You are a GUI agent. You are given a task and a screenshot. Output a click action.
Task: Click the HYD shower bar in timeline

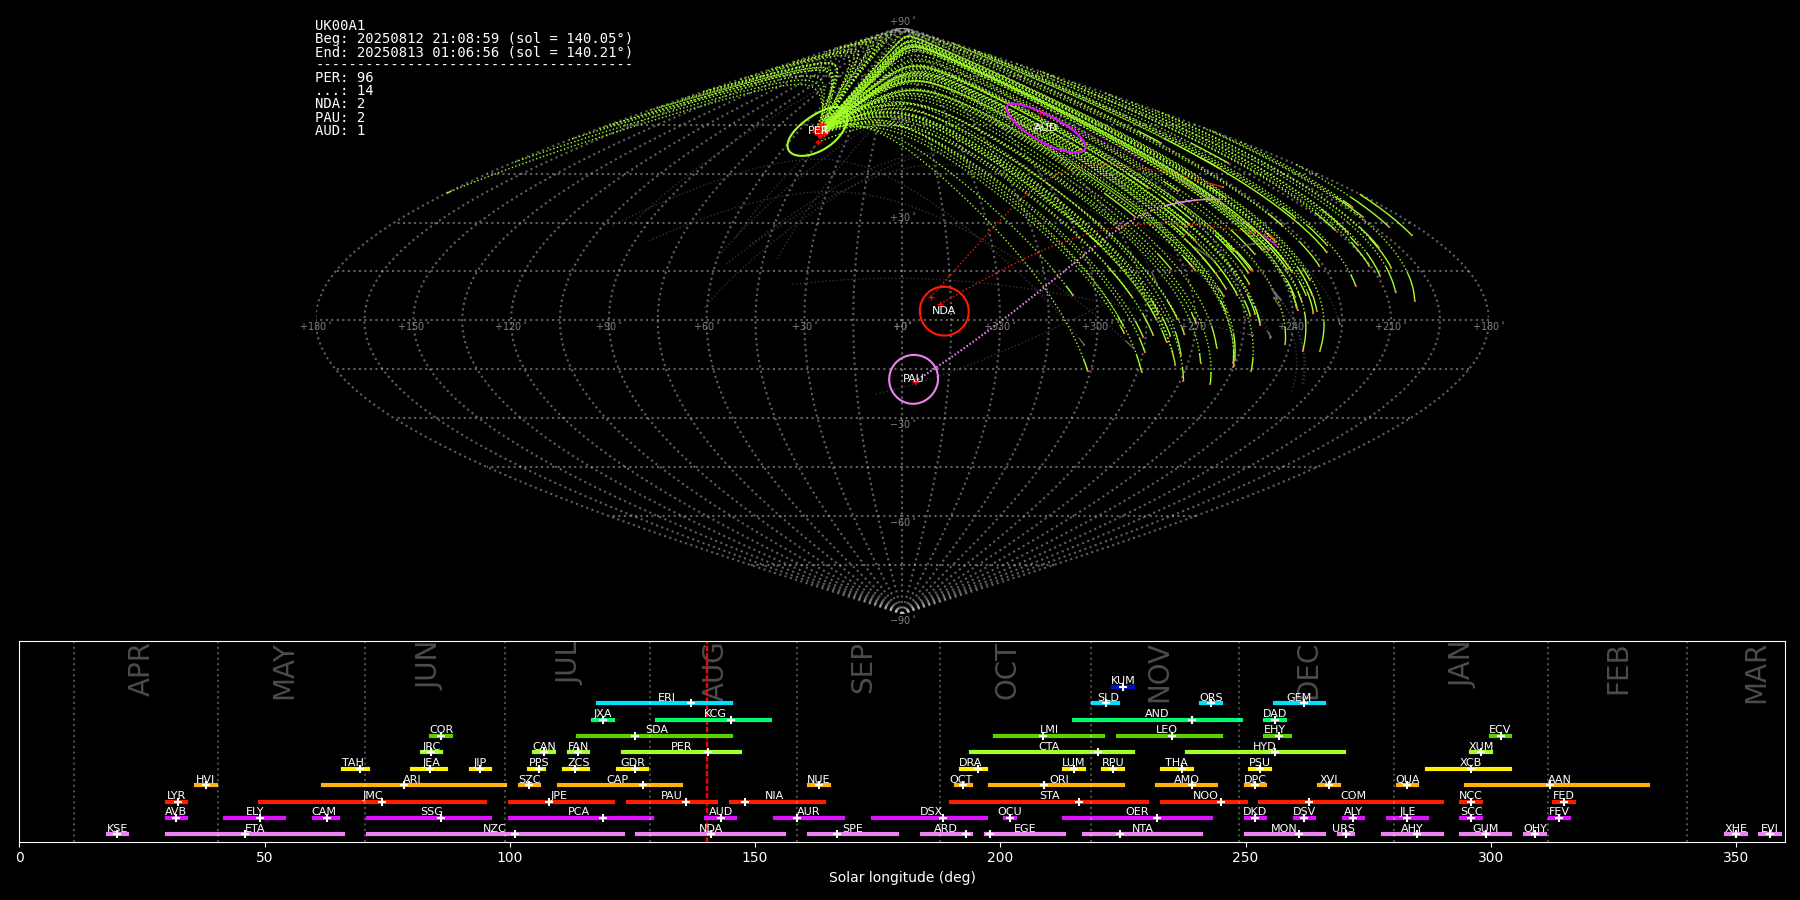pos(1265,752)
